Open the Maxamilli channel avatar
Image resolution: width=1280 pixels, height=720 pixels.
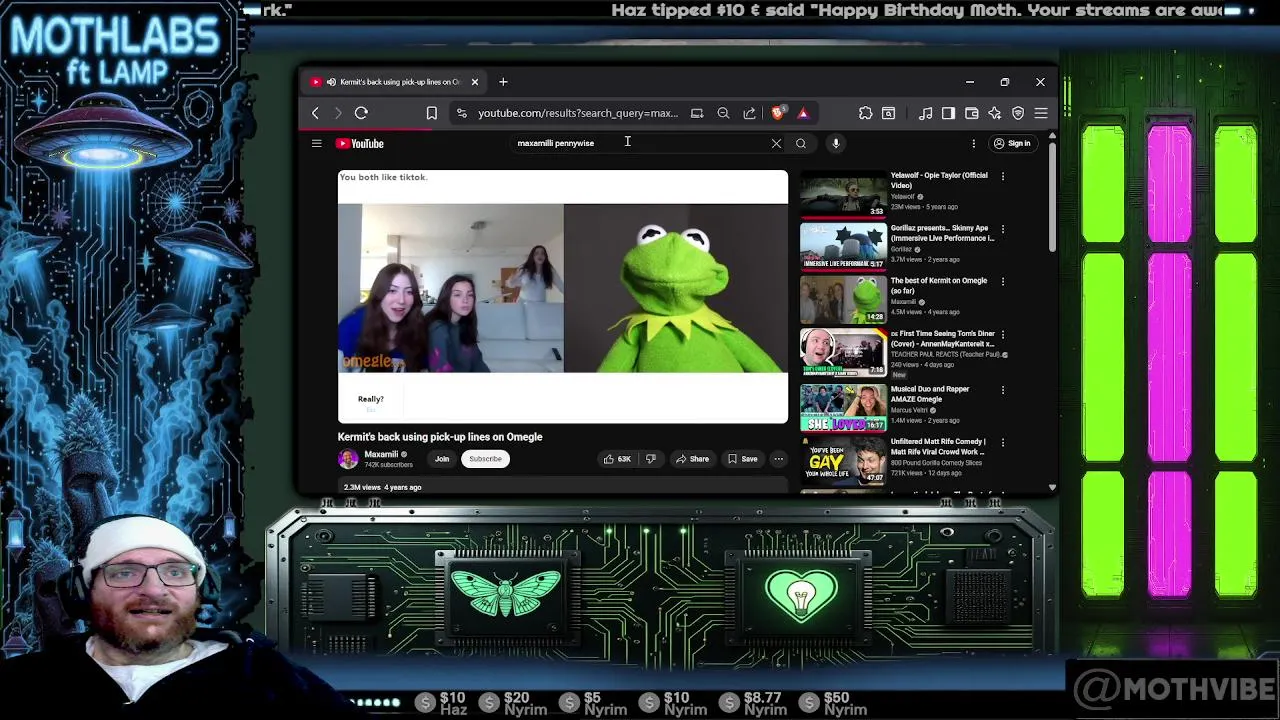tap(348, 459)
